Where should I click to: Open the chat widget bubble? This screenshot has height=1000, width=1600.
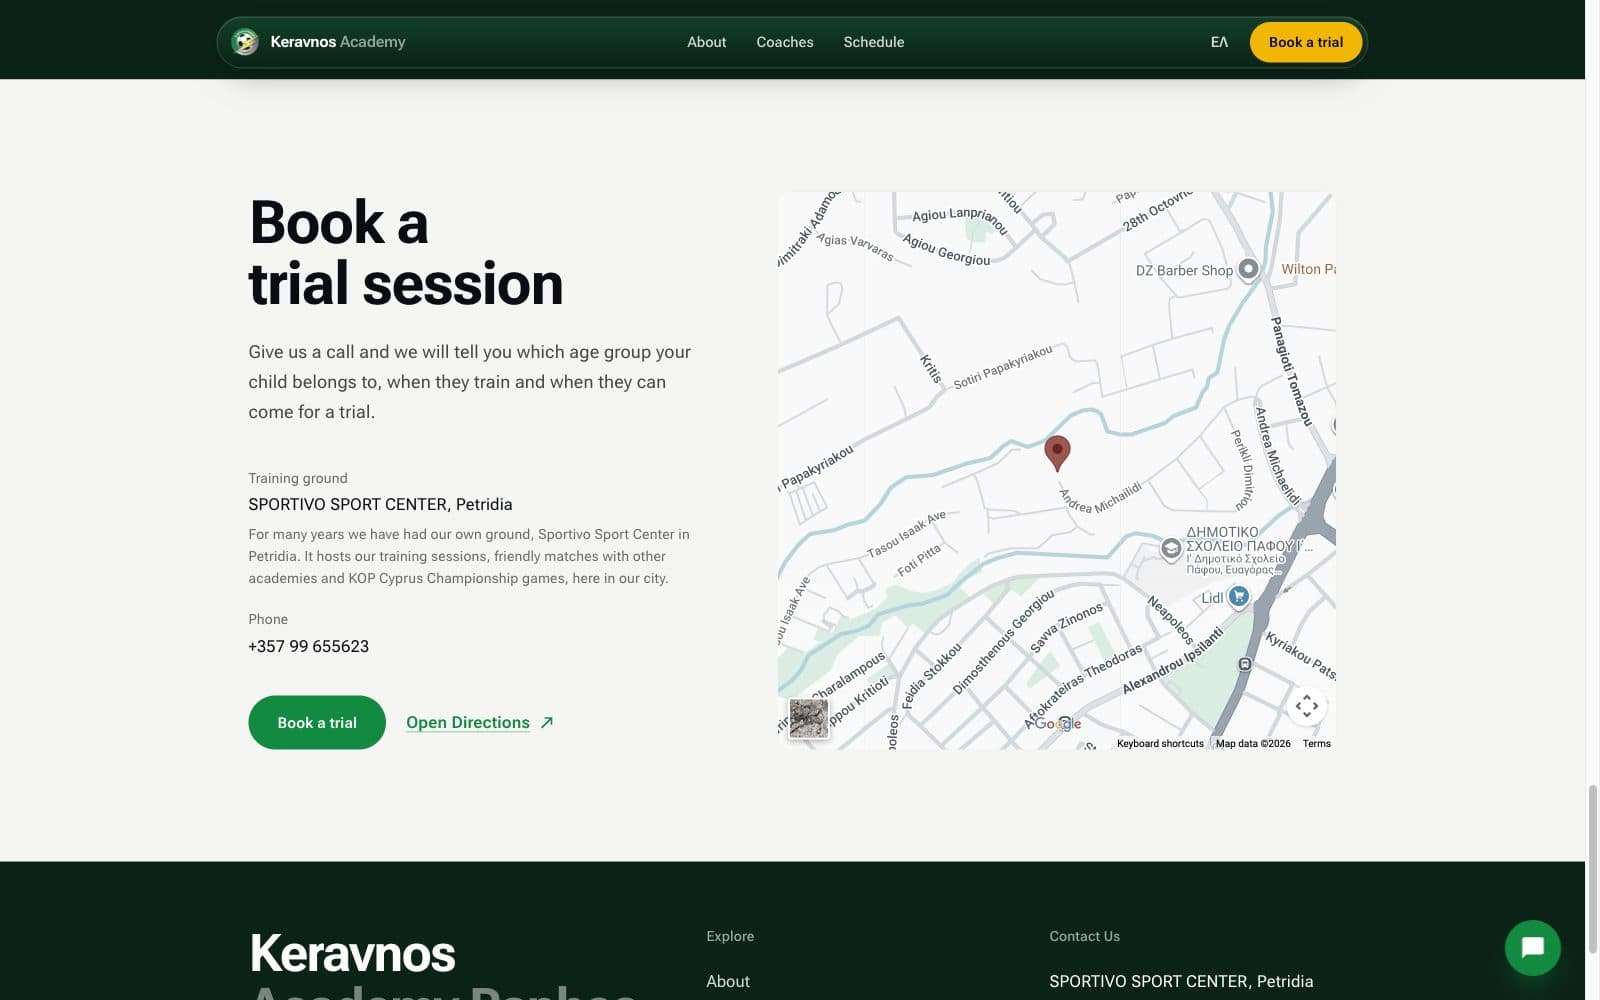click(x=1532, y=947)
